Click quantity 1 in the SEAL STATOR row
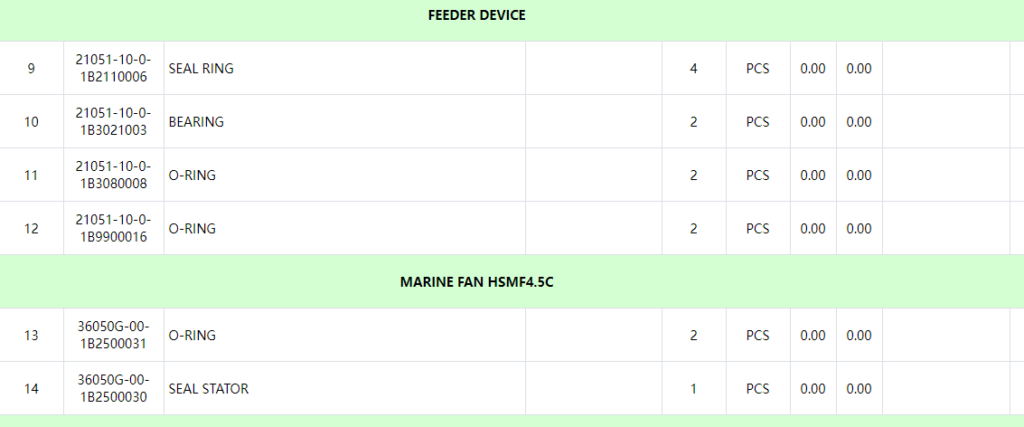This screenshot has height=427, width=1024. 693,388
